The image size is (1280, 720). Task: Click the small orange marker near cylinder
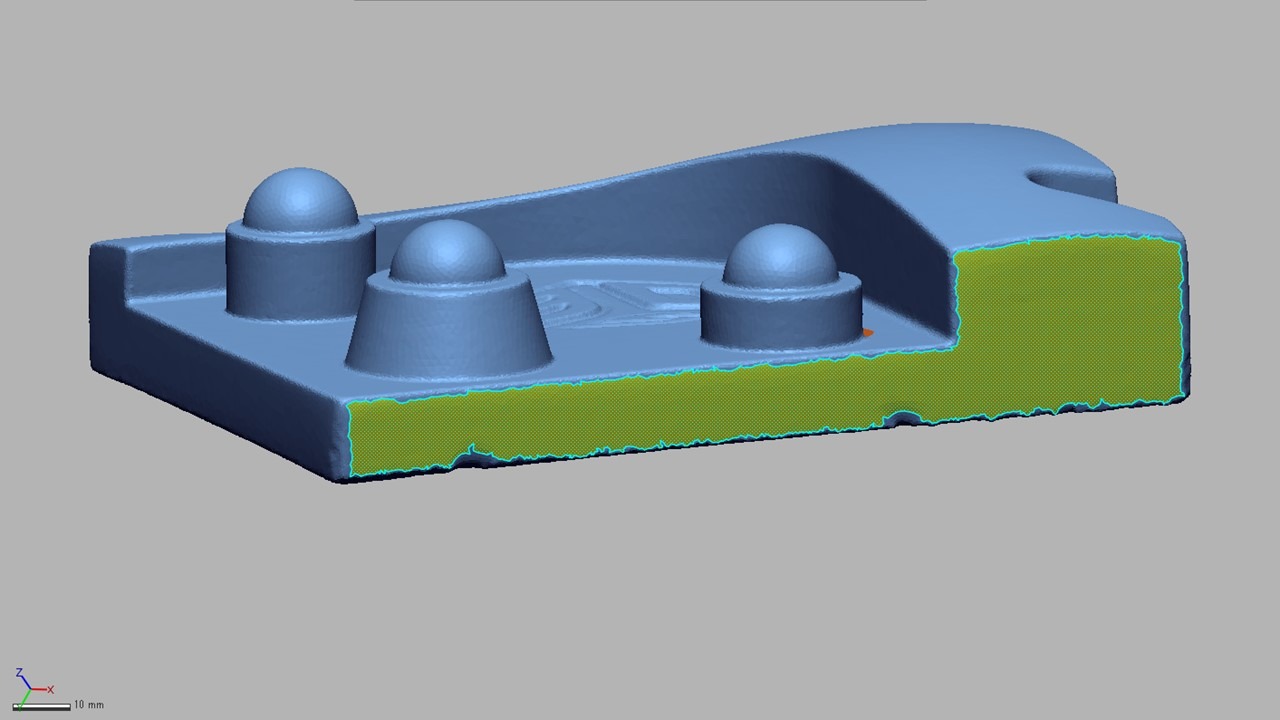(867, 333)
